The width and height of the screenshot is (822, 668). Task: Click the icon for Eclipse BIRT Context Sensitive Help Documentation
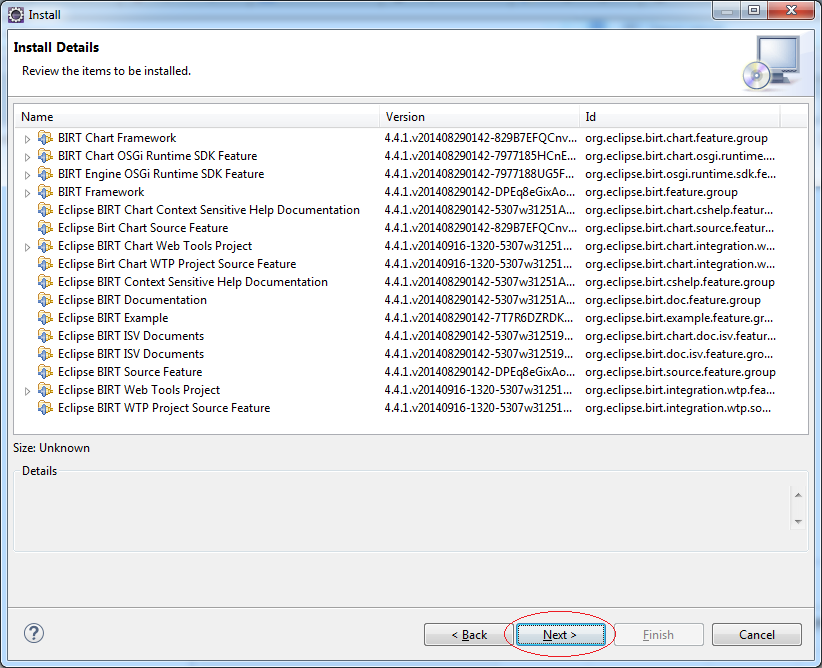[x=45, y=282]
